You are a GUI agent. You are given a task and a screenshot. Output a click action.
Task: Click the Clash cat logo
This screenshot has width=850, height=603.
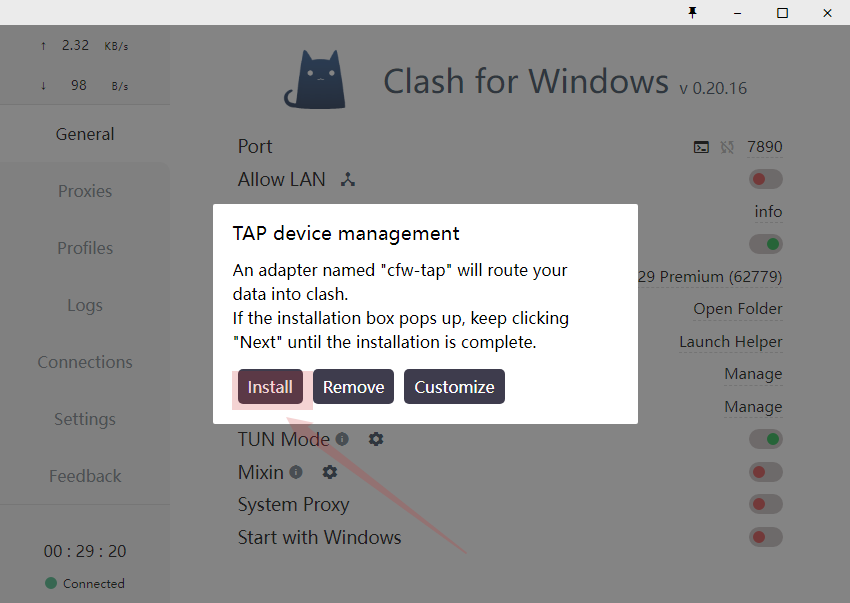tap(315, 79)
